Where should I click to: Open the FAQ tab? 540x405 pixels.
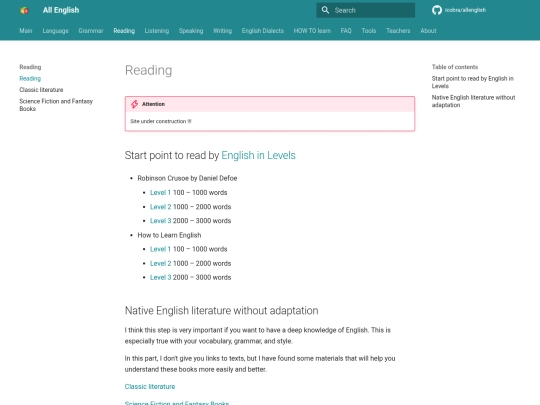[x=346, y=31]
